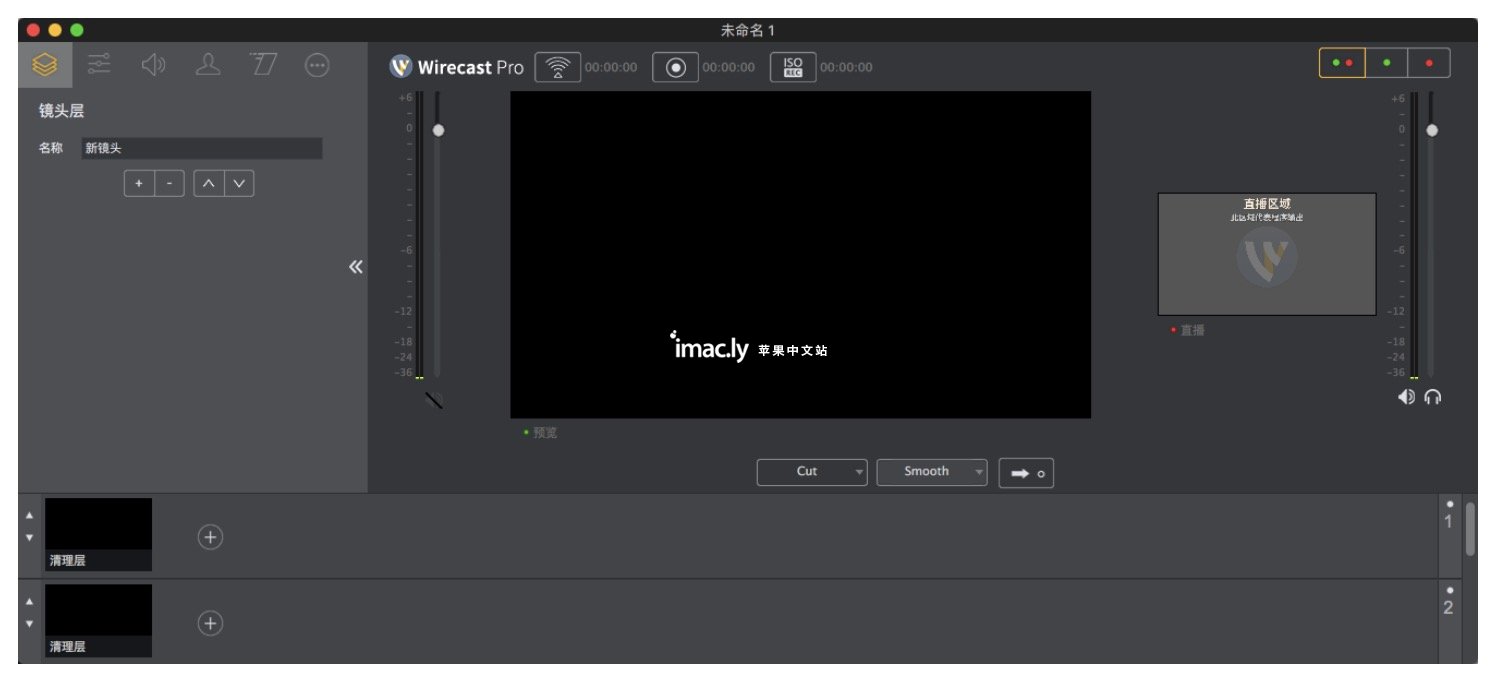Open the Cut transition dropdown
The image size is (1498, 696).
811,472
